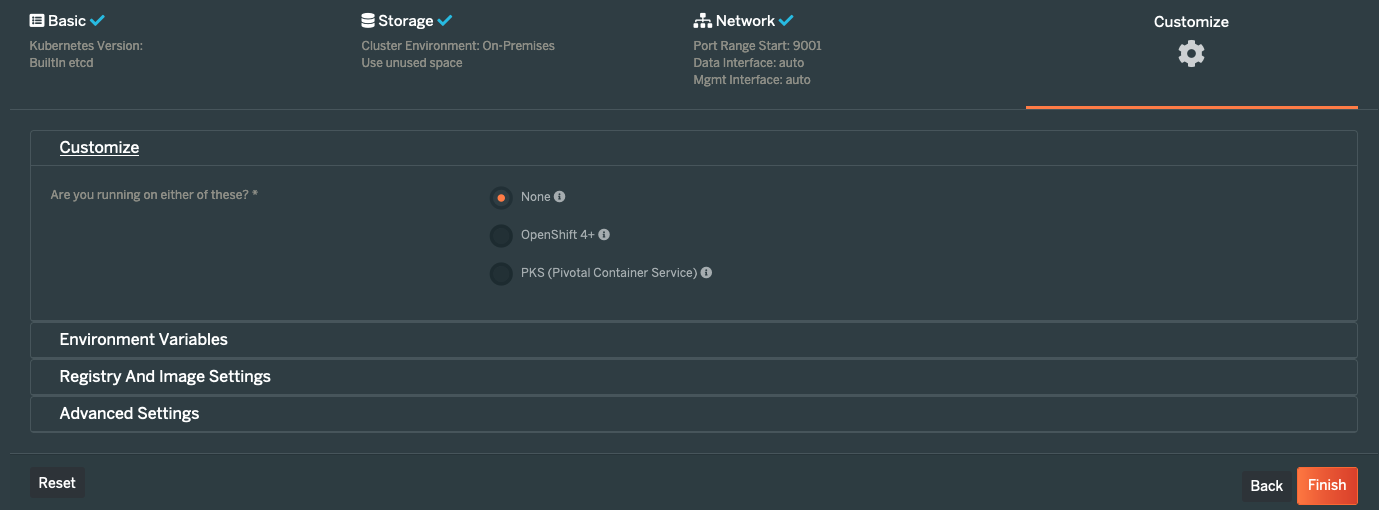Click the Storage database stack icon
Viewport: 1379px width, 510px height.
tap(368, 20)
